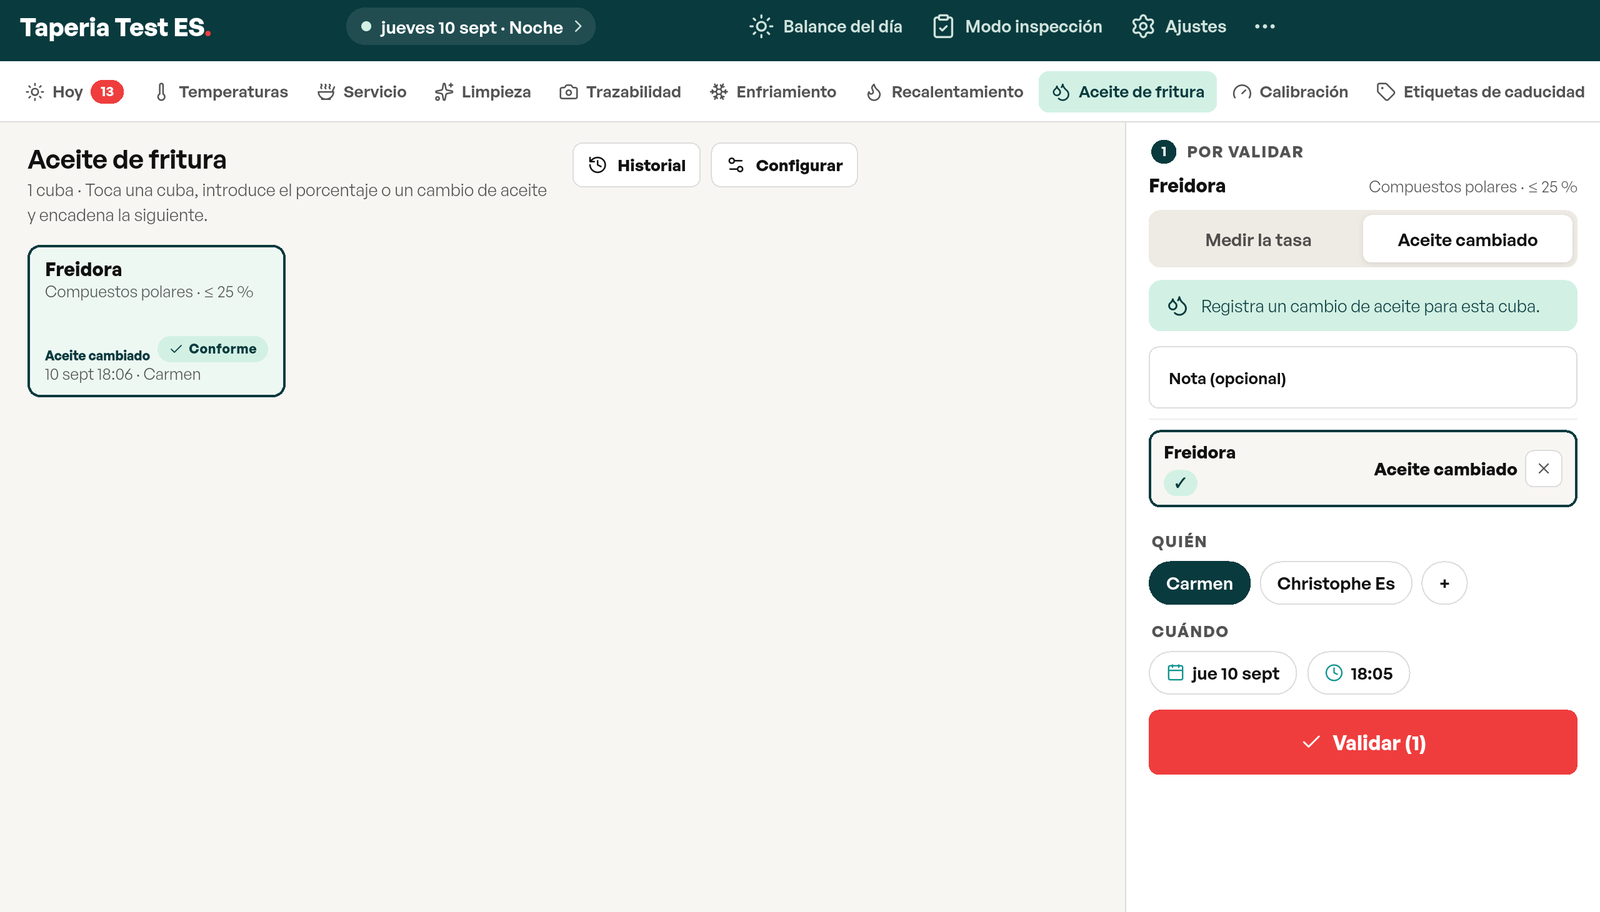The width and height of the screenshot is (1600, 912).
Task: Focus the Nota (opcional) field
Action: click(1362, 378)
